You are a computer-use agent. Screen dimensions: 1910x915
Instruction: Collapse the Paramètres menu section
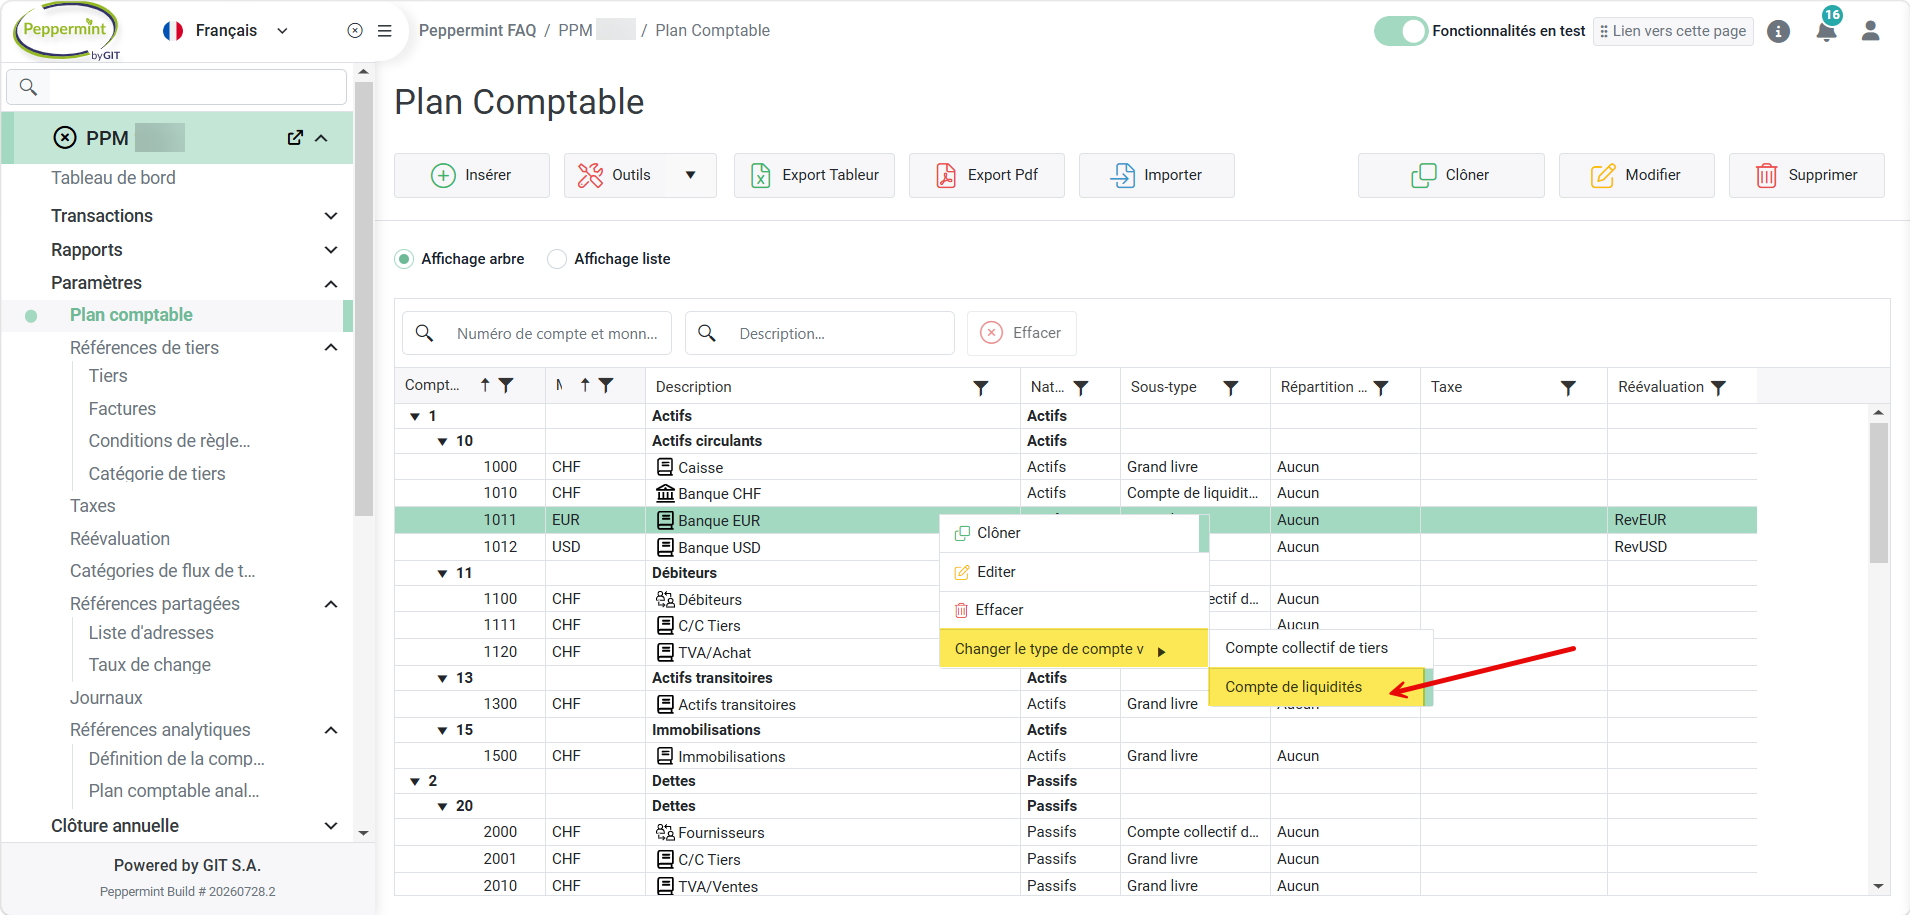(331, 284)
